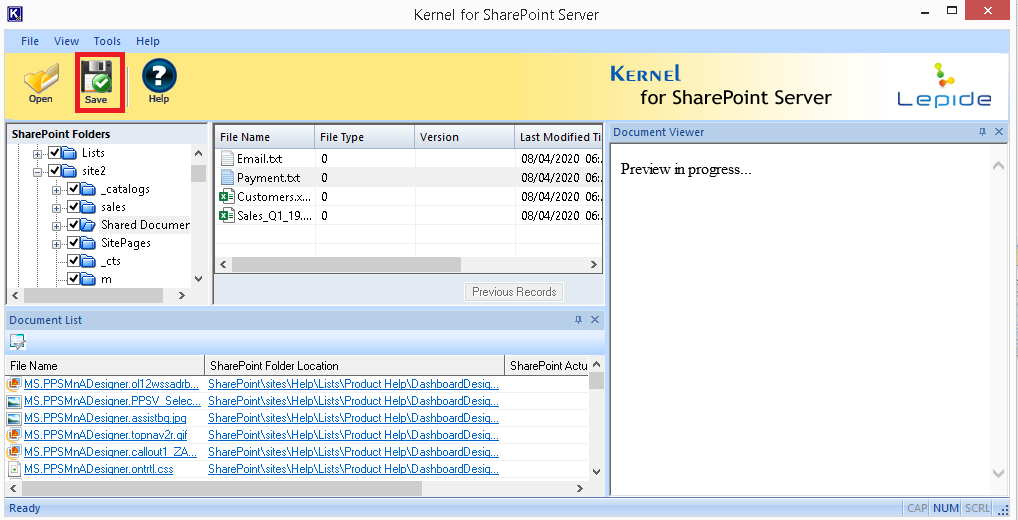Click the _catalogs folder icon
Image resolution: width=1018 pixels, height=520 pixels.
coord(89,190)
